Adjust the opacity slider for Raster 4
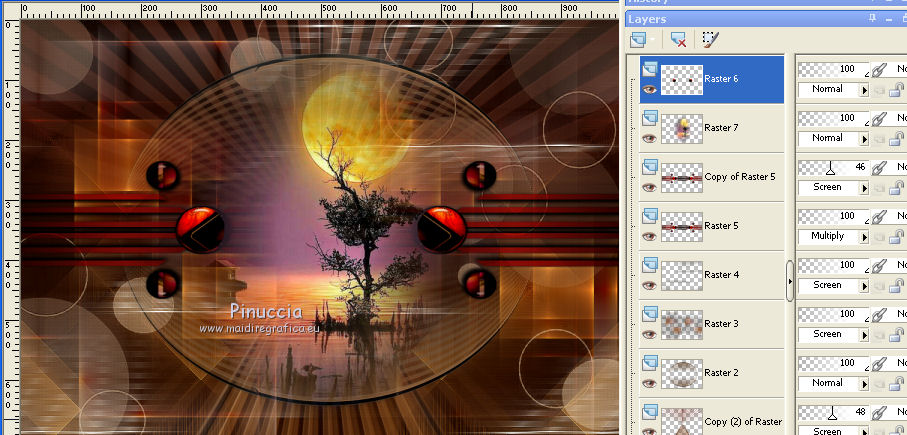907x435 pixels. click(834, 266)
